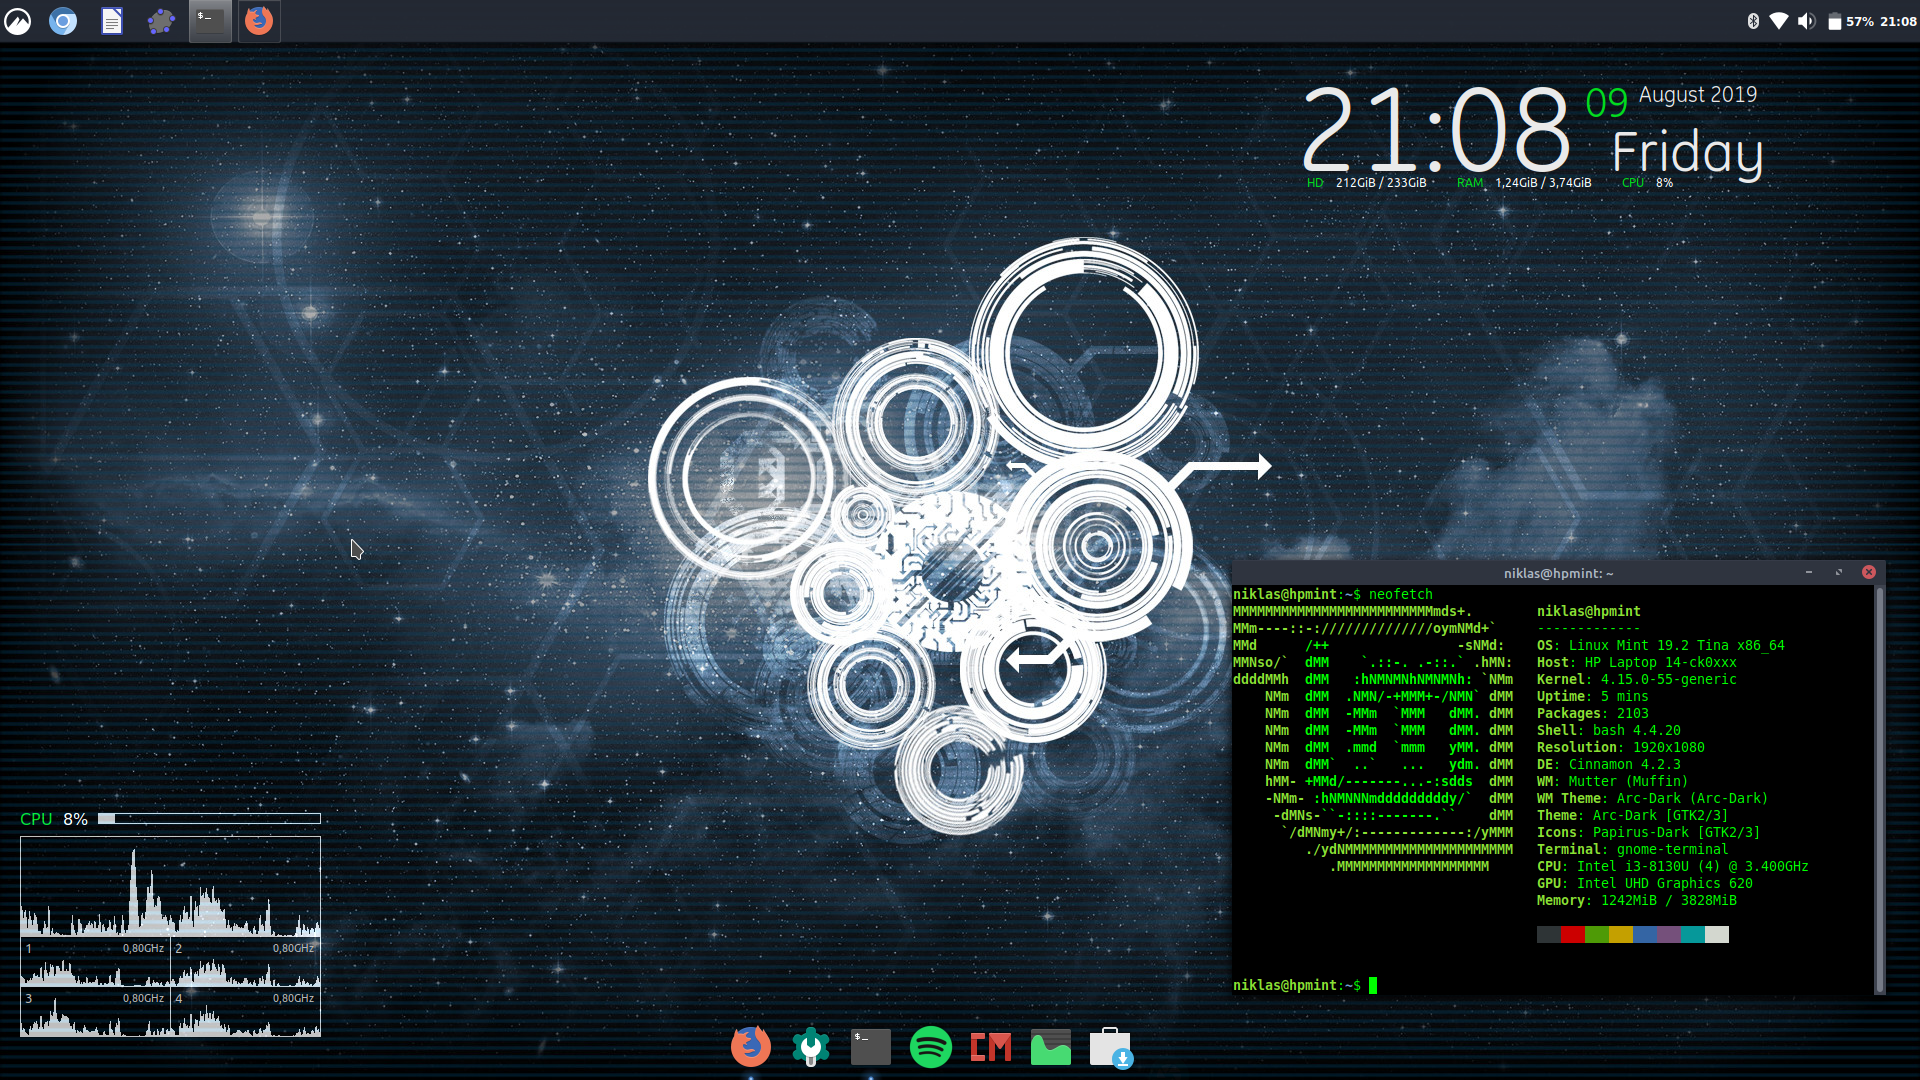Open LibreOffice Writer from the top panel
Screen dimensions: 1920x1080
[110, 20]
